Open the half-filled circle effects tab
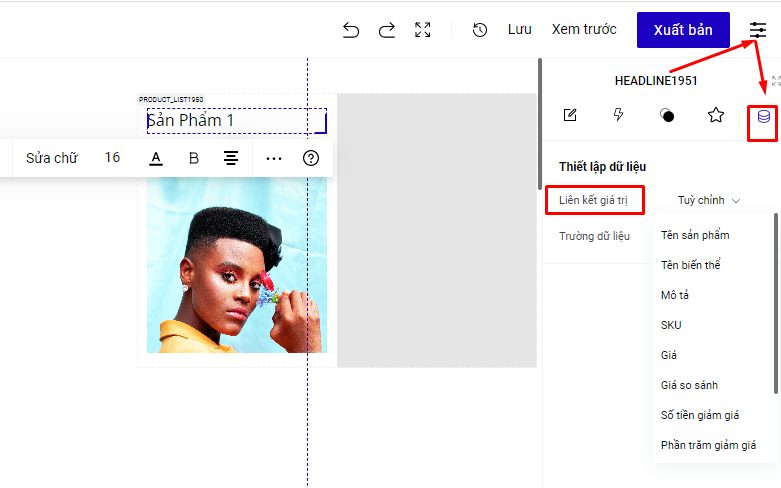 point(667,115)
